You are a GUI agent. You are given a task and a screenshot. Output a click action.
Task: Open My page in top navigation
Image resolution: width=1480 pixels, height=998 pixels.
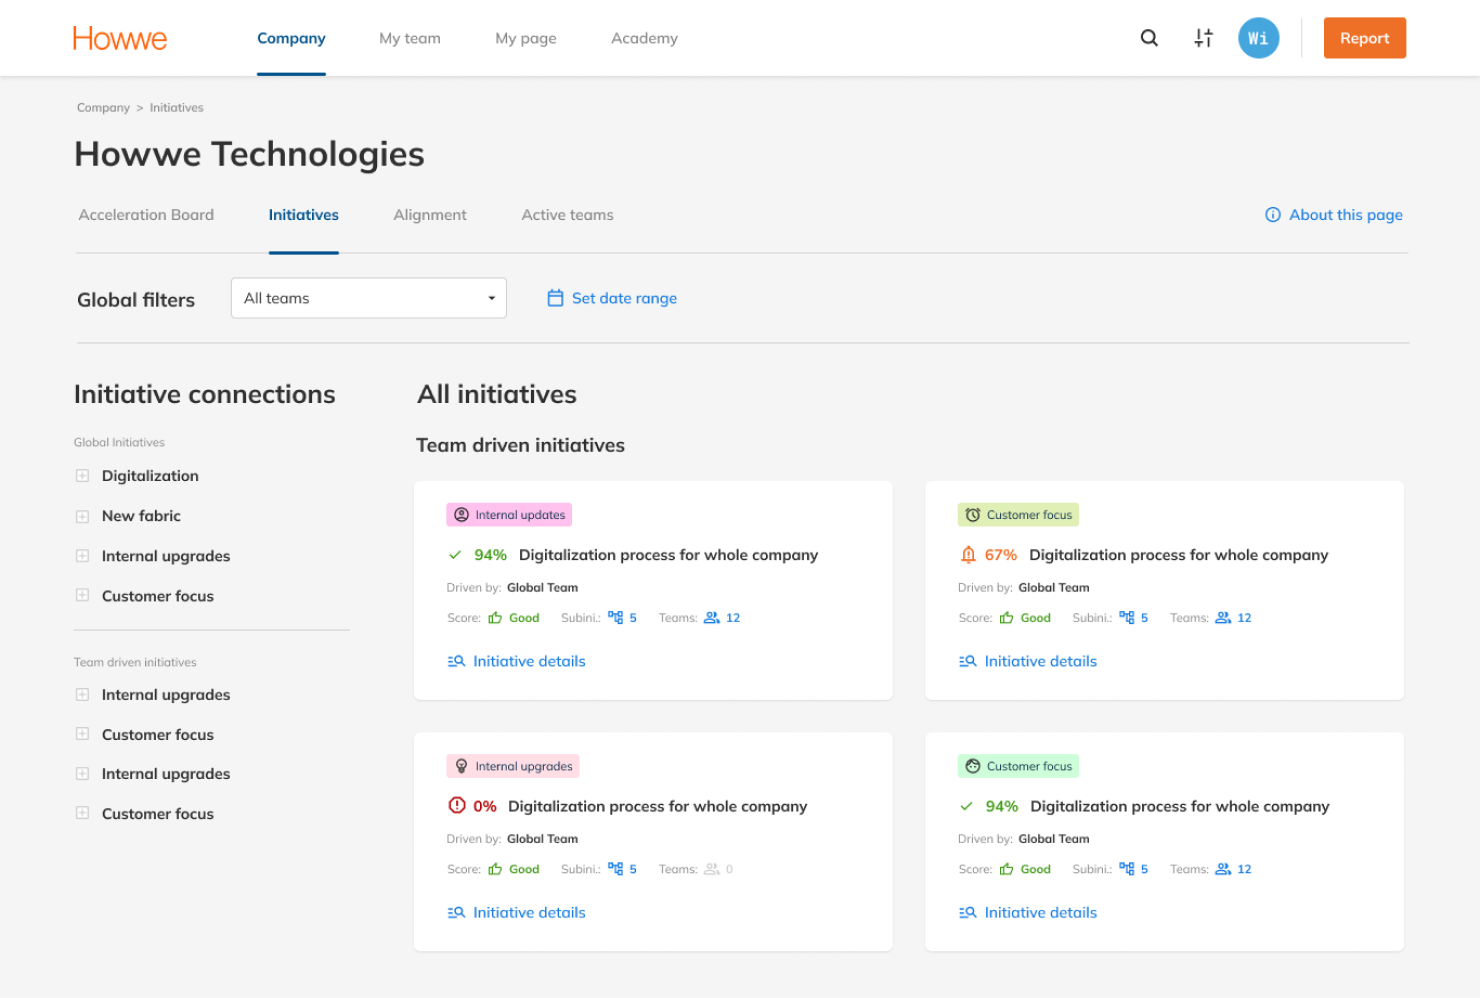click(526, 38)
